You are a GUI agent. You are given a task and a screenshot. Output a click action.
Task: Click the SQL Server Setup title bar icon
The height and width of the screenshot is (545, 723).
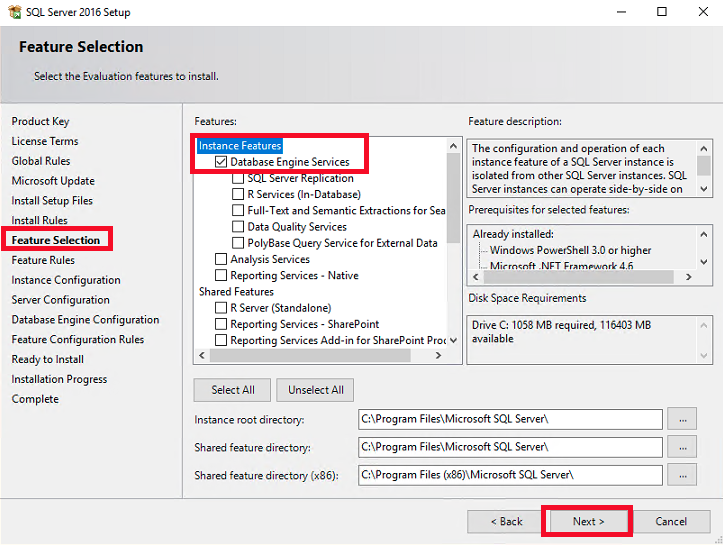tap(14, 12)
